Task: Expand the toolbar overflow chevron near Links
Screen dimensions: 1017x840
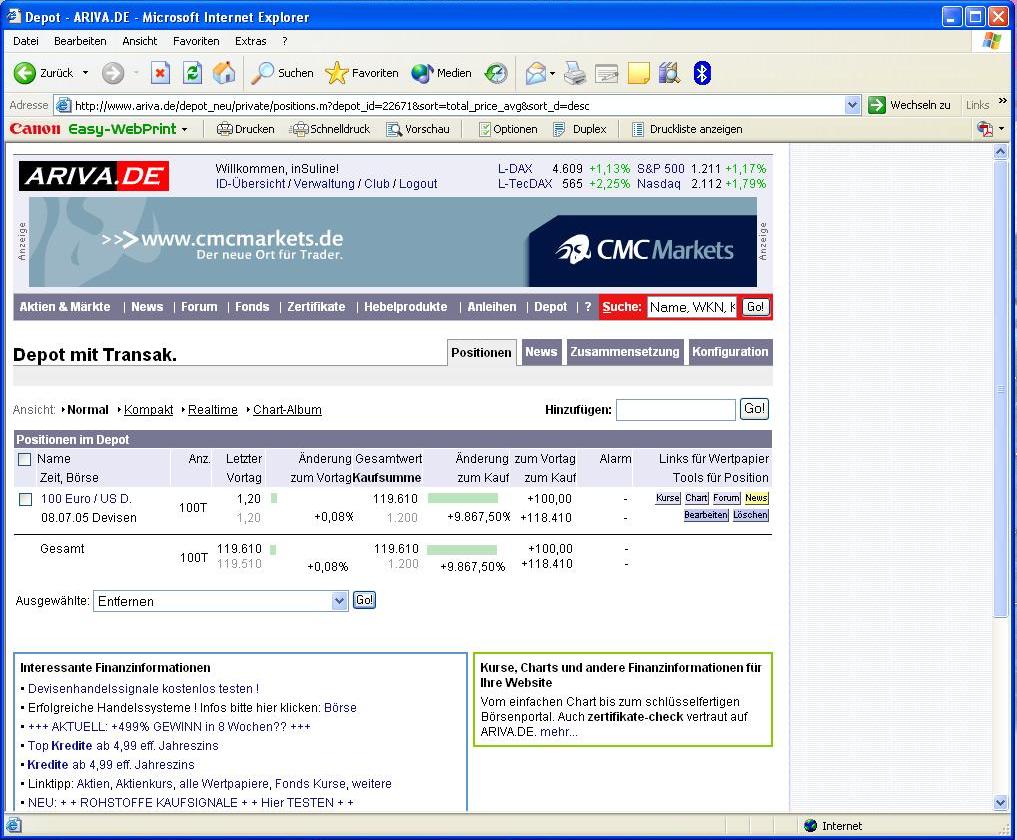Action: click(x=1002, y=101)
